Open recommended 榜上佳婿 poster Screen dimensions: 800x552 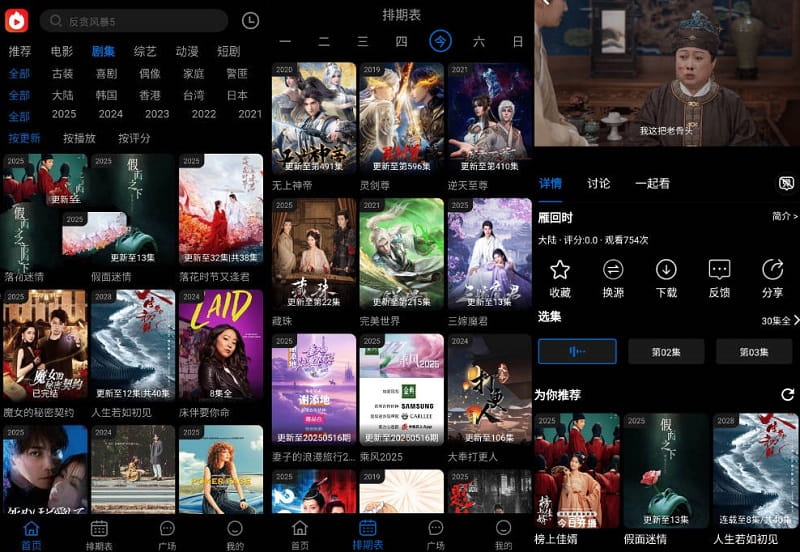pyautogui.click(x=577, y=470)
